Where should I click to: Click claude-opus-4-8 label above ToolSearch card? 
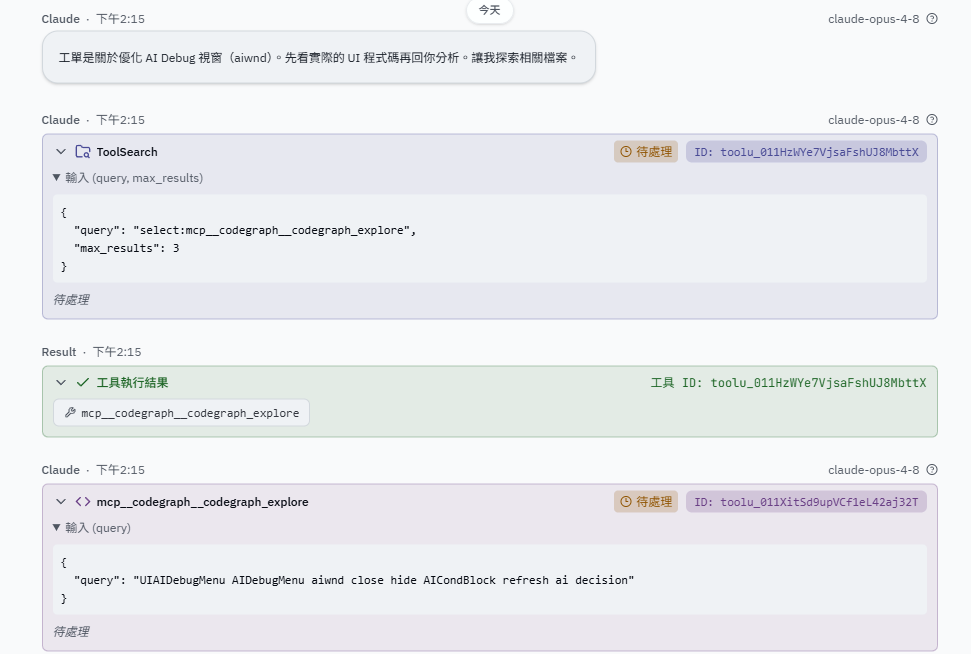point(873,120)
